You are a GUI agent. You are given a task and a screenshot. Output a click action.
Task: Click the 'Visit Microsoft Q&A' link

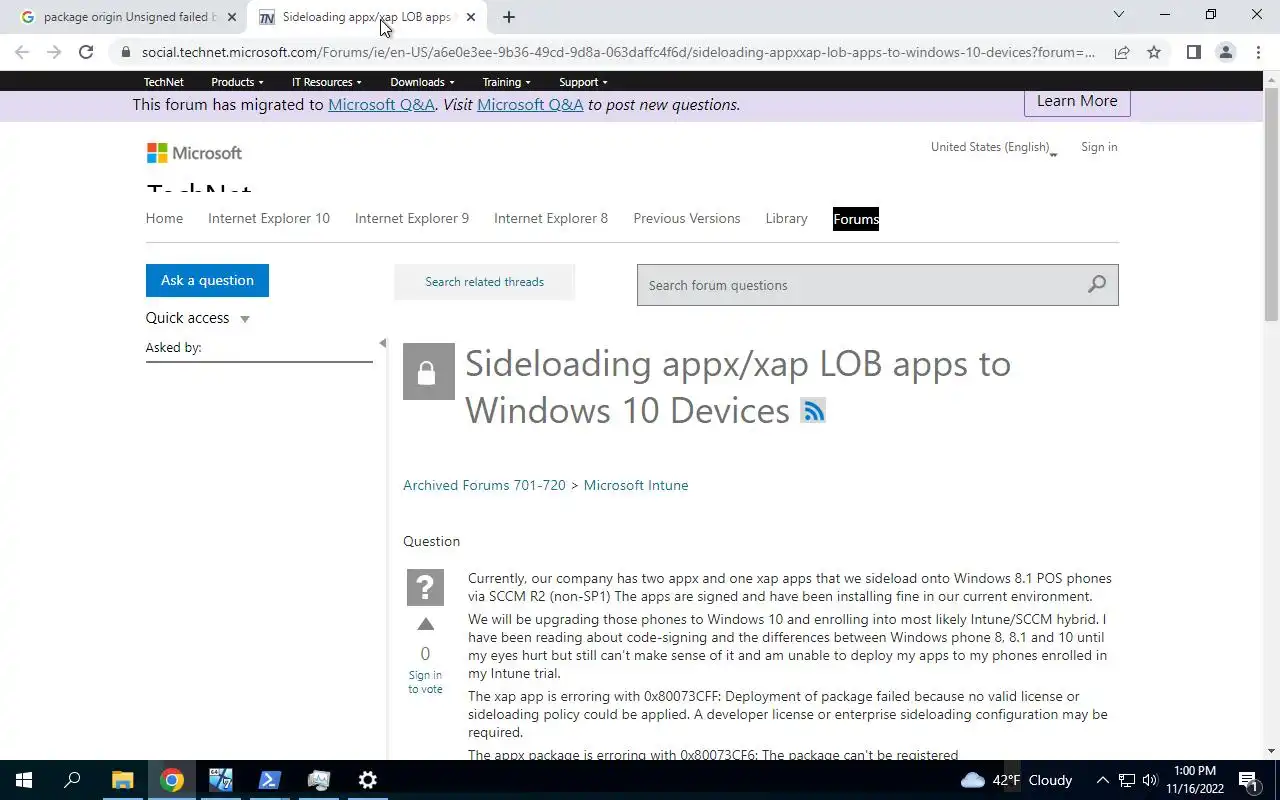[x=530, y=105]
